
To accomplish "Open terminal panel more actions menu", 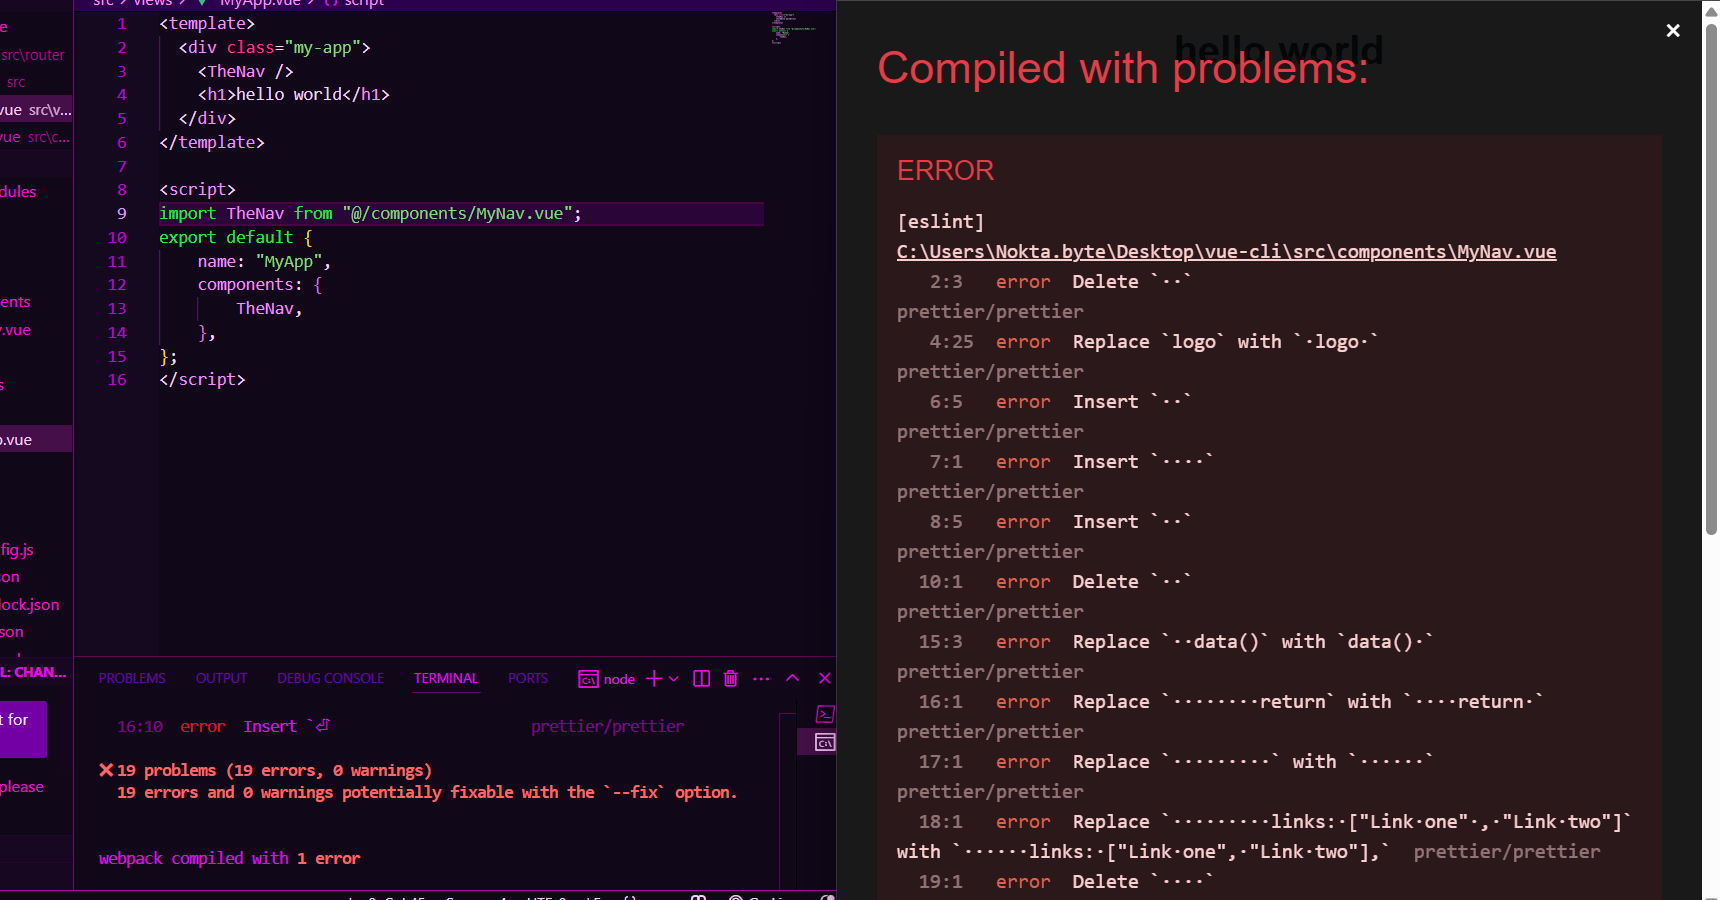I will pyautogui.click(x=761, y=679).
